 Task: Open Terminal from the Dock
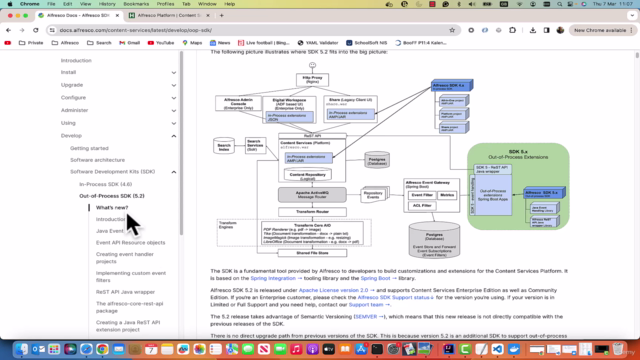pyautogui.click(x=377, y=349)
